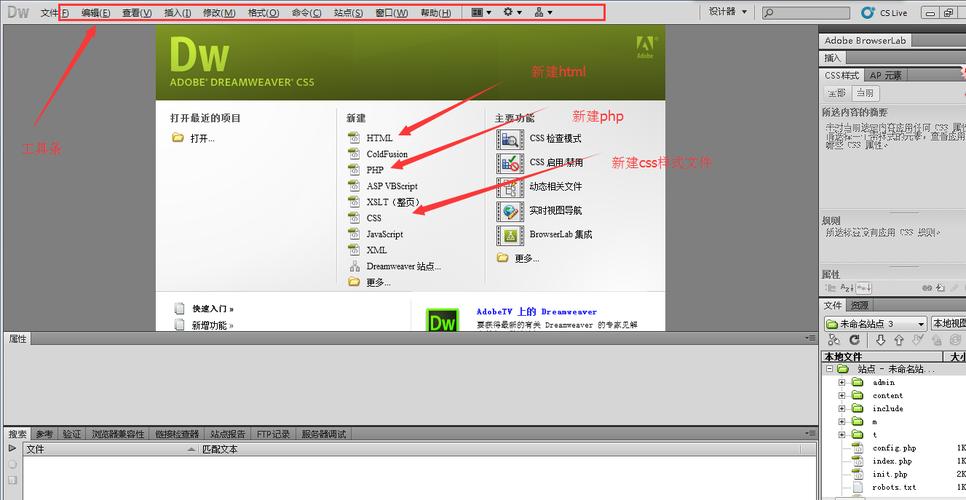The height and width of the screenshot is (500, 966).
Task: Show CSS properties category view icon
Action: [830, 288]
